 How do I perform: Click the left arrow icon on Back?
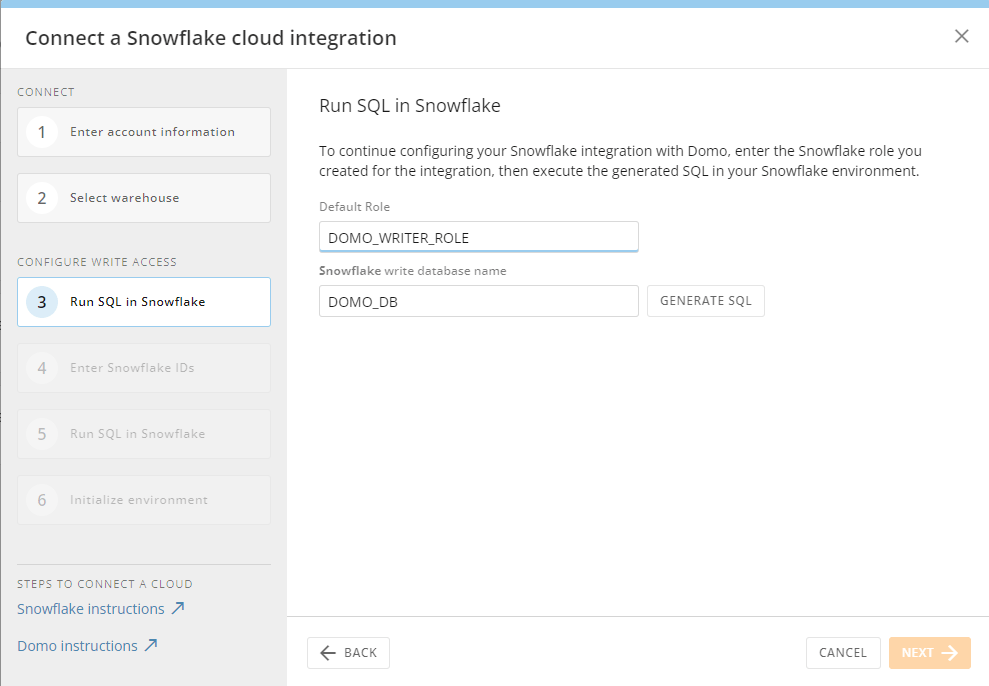328,653
